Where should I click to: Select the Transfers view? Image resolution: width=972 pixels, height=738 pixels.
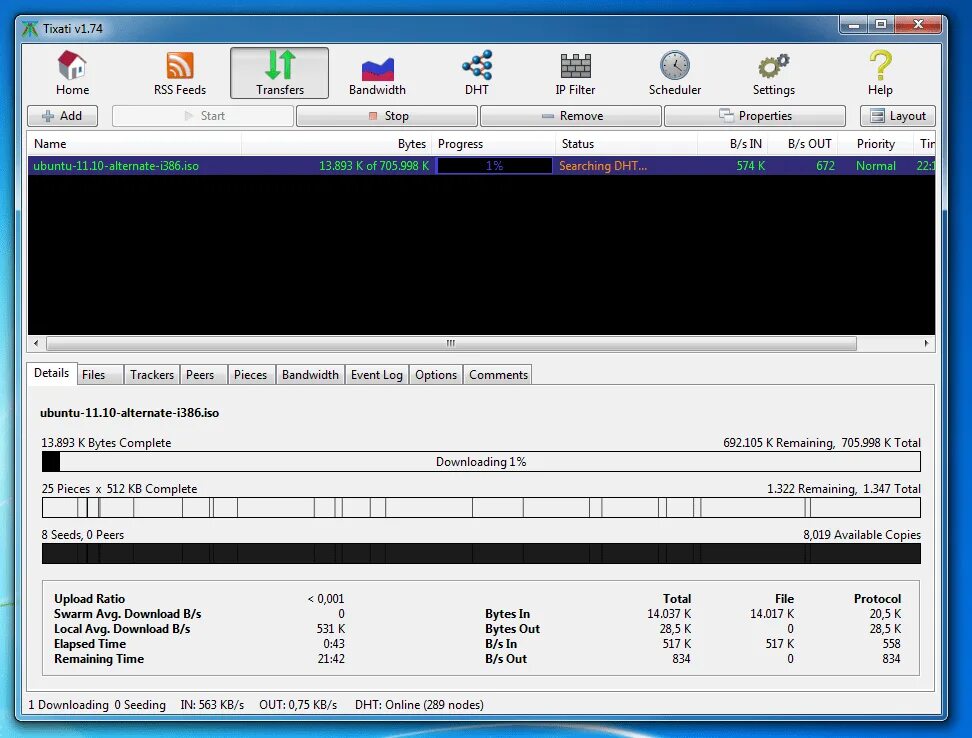click(x=280, y=73)
